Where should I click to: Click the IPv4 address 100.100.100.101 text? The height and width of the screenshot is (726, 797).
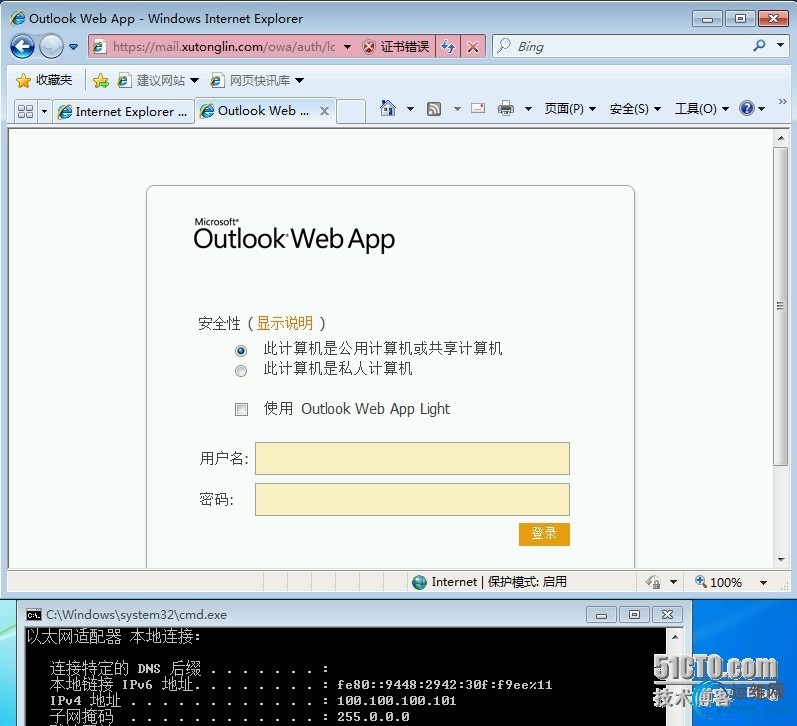[396, 701]
